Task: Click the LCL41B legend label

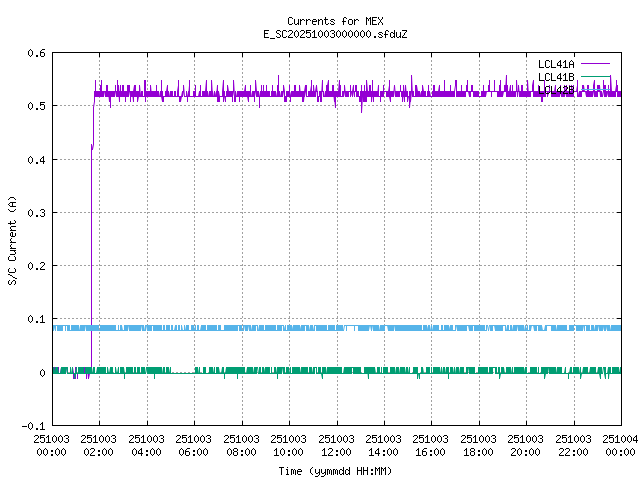Action: click(555, 77)
